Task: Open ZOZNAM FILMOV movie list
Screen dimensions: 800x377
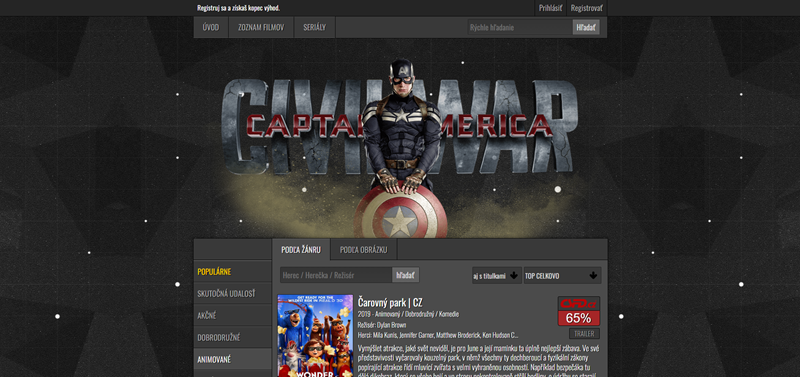Action: (261, 28)
